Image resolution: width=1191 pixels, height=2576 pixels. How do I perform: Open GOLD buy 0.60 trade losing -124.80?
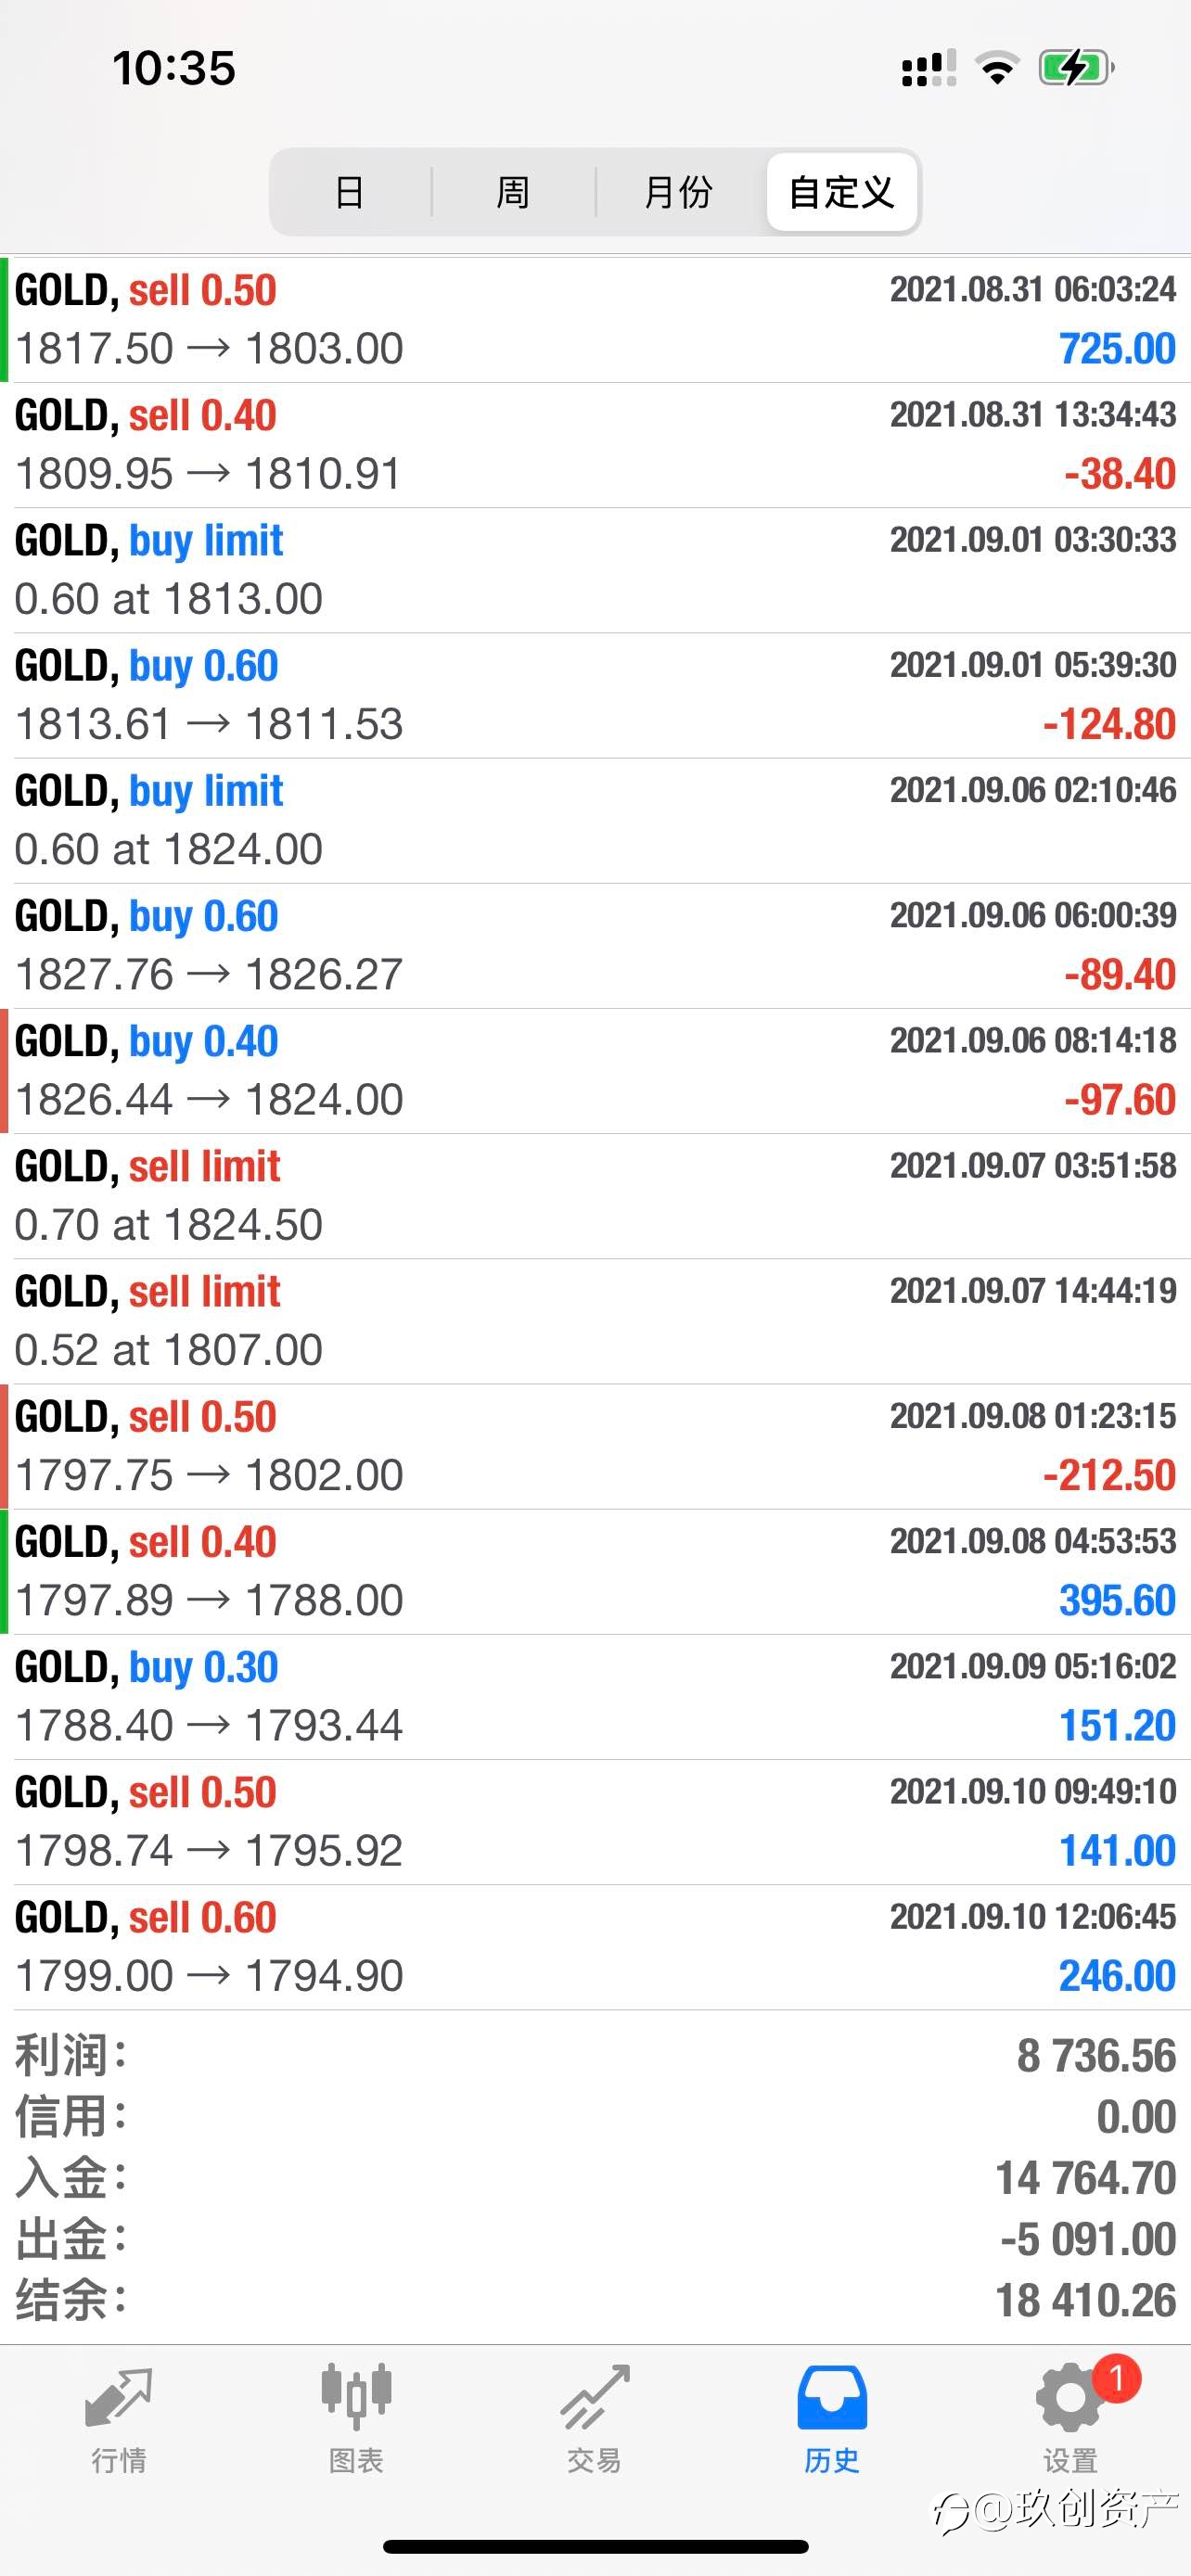596,695
